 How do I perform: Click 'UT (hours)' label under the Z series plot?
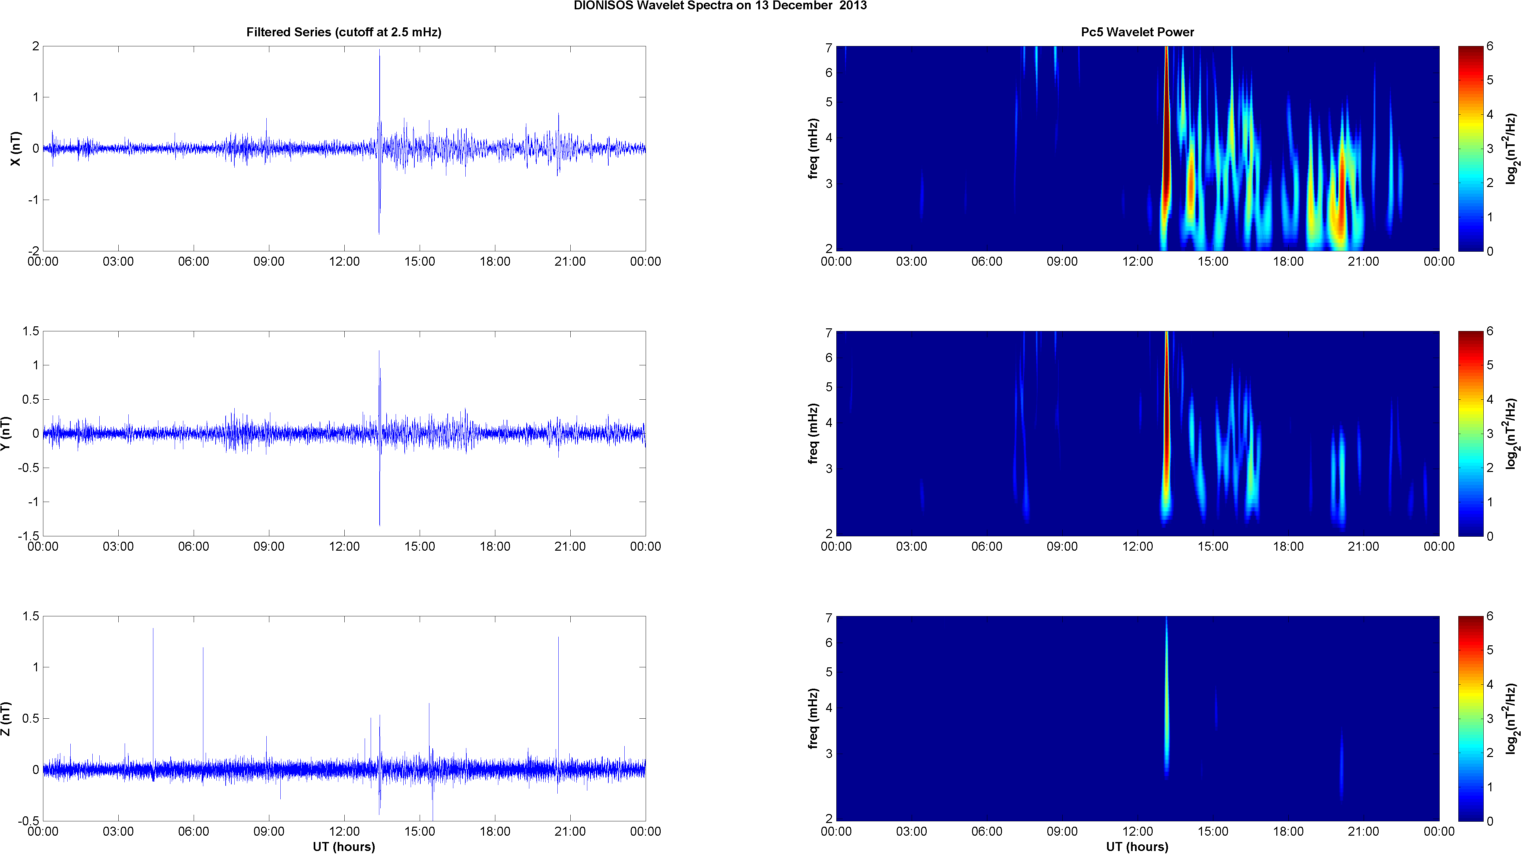(344, 846)
